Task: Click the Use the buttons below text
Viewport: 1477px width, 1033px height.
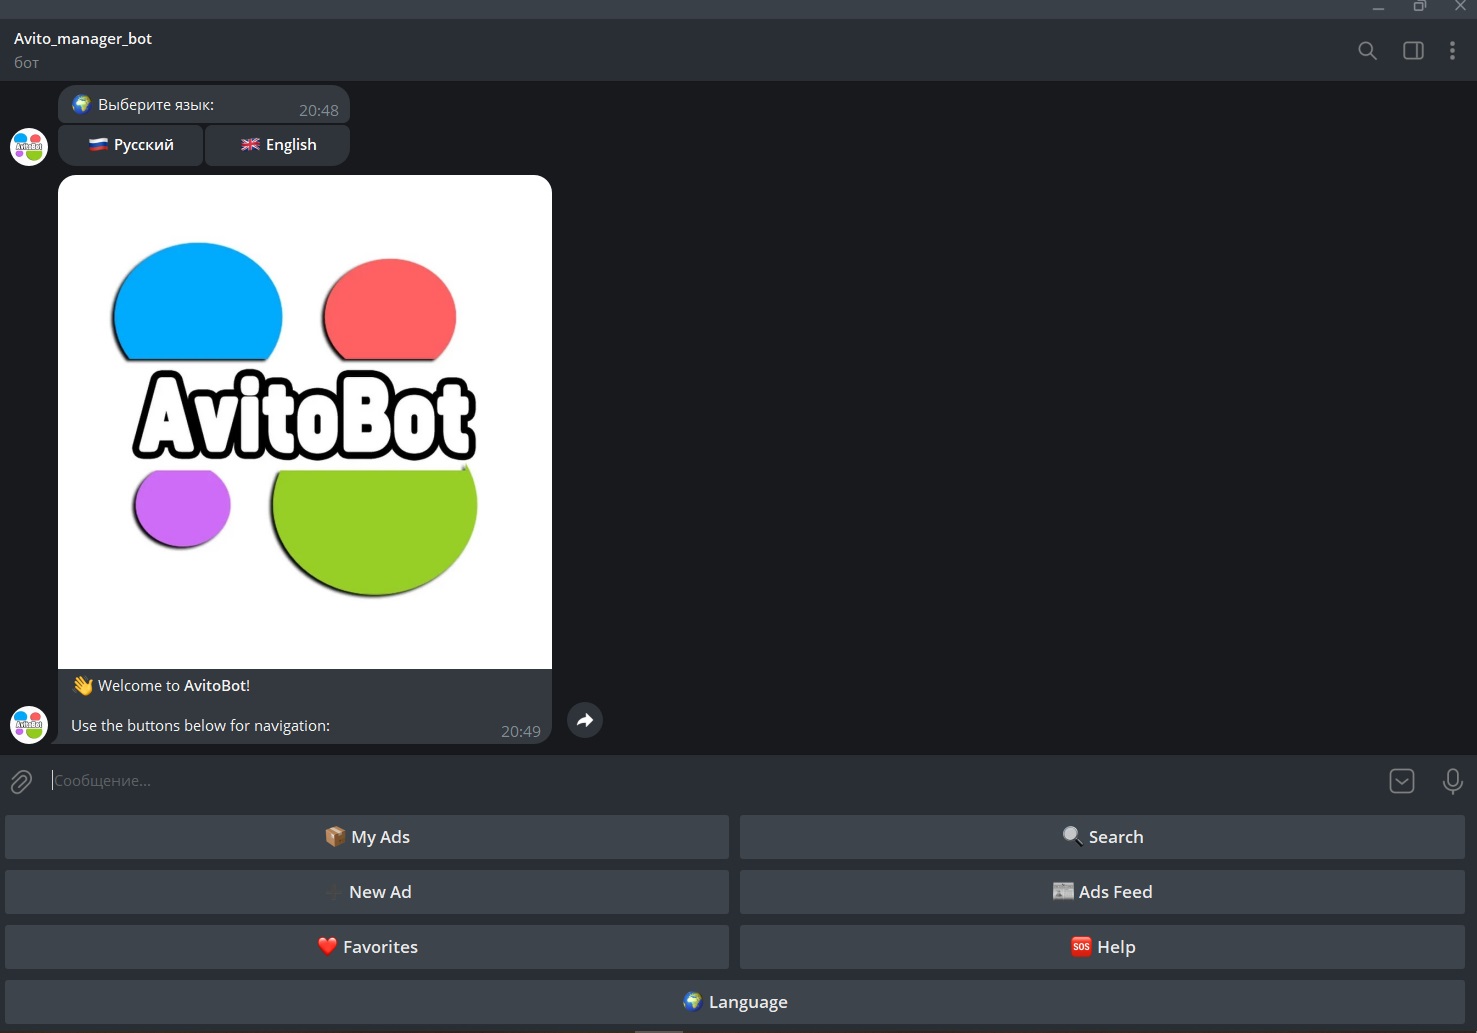Action: point(201,726)
